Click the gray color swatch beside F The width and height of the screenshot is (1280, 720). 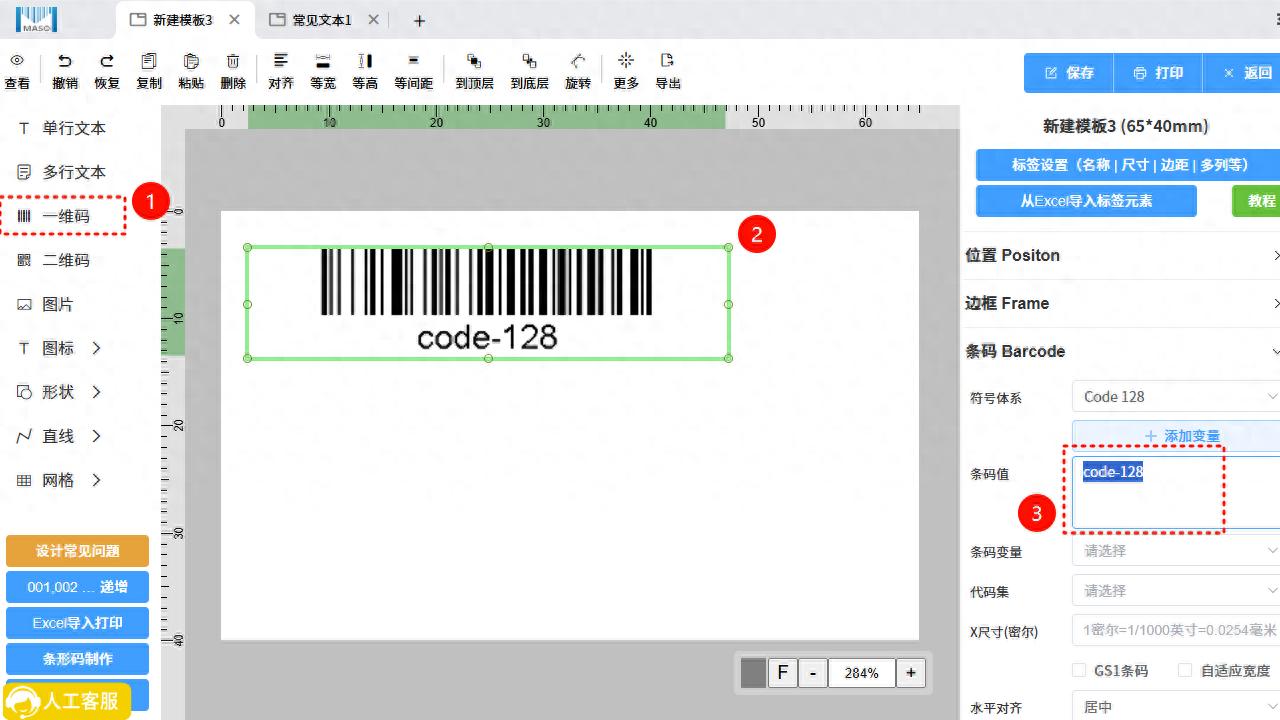coord(753,673)
